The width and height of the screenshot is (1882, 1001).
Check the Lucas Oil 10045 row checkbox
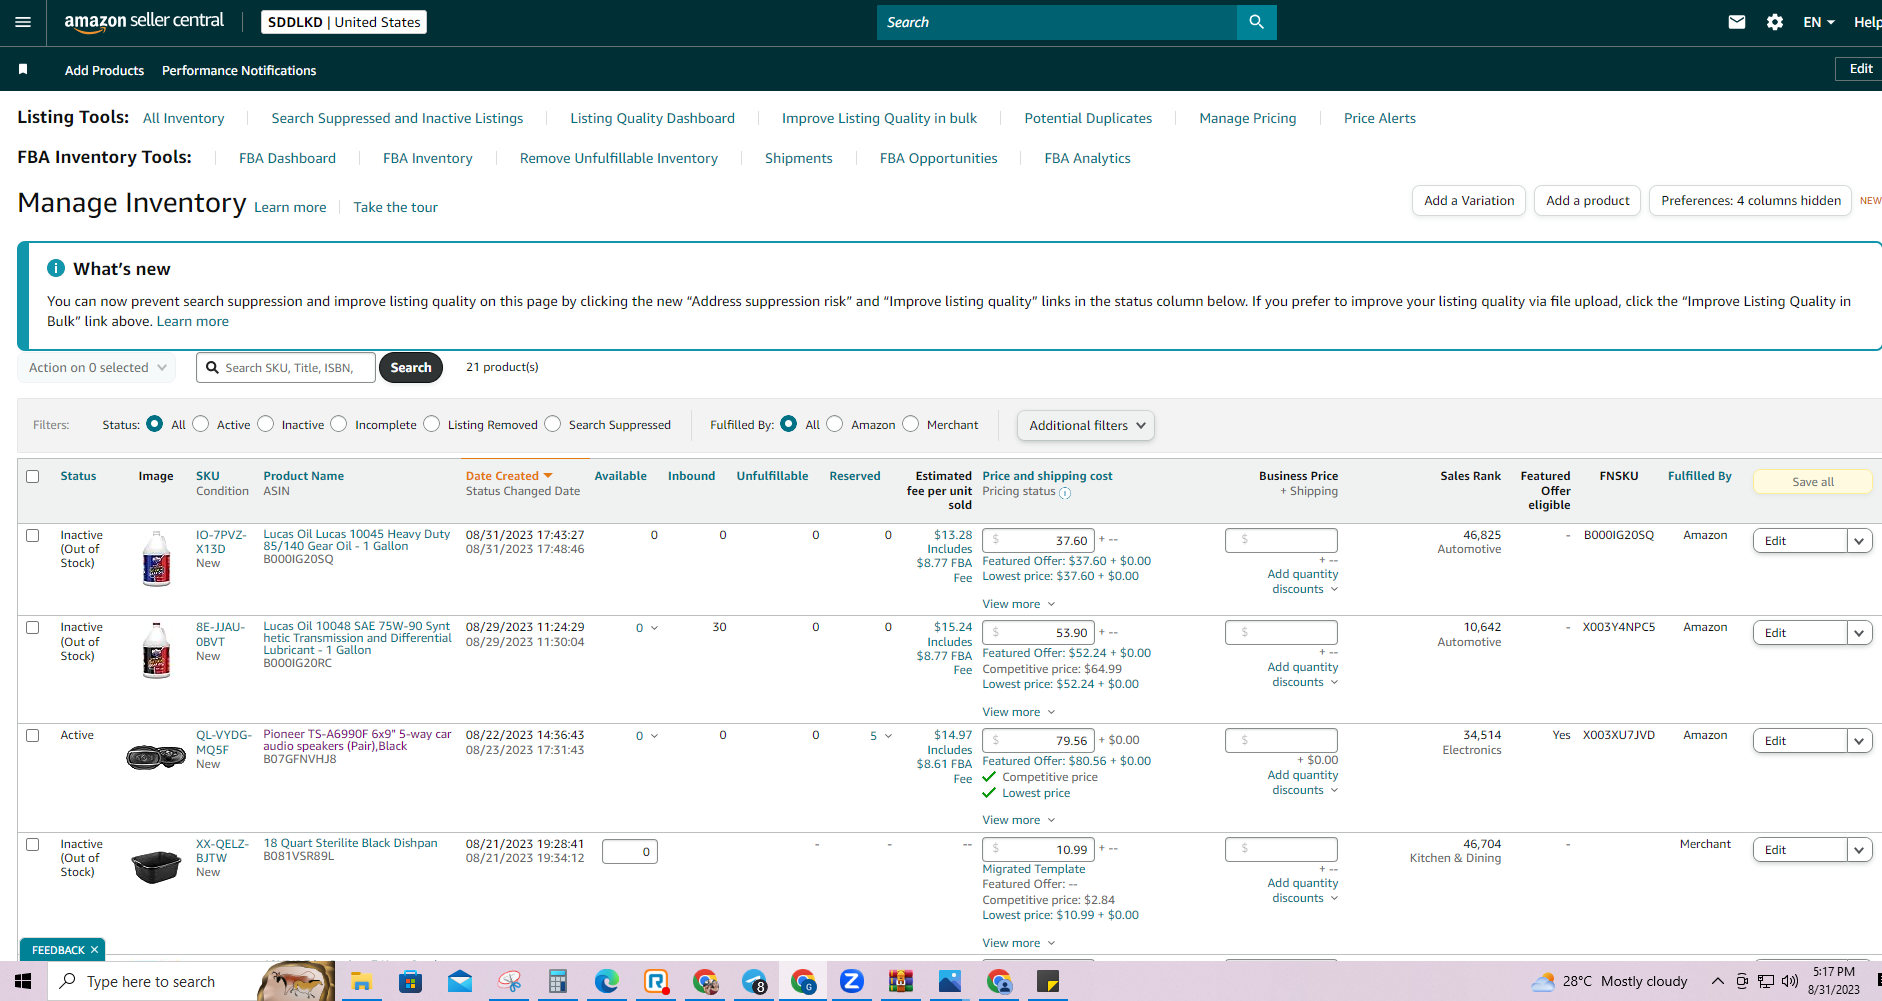(x=33, y=535)
